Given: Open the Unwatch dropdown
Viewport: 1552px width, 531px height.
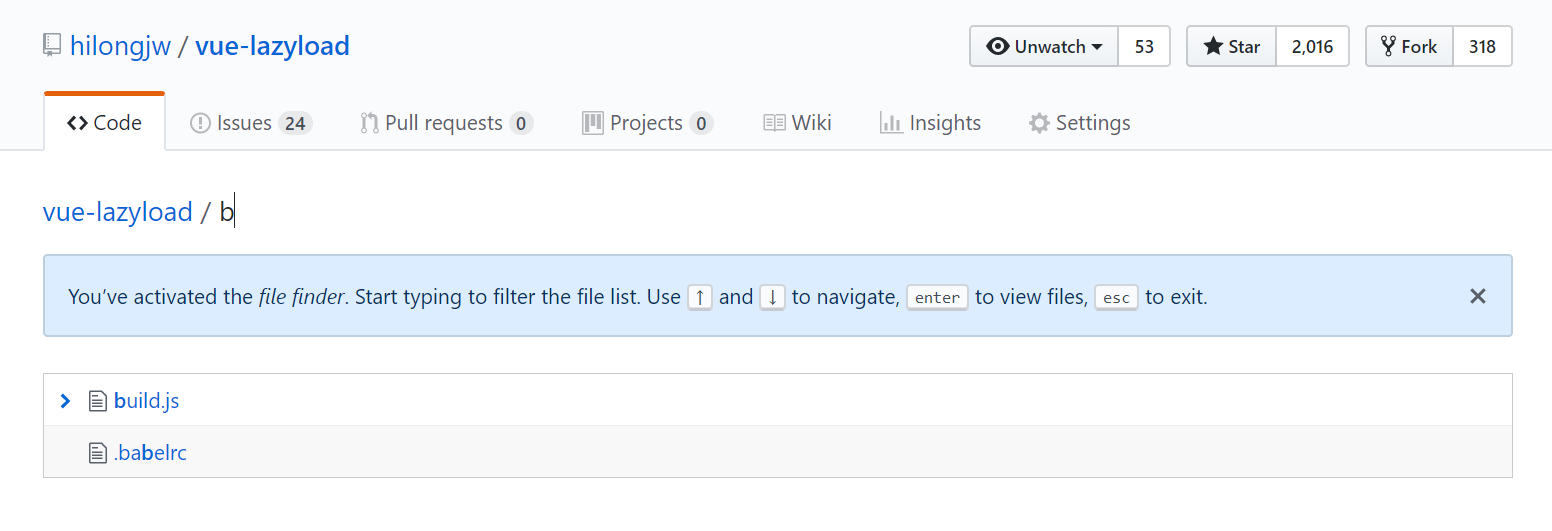Looking at the screenshot, I should pos(1044,46).
